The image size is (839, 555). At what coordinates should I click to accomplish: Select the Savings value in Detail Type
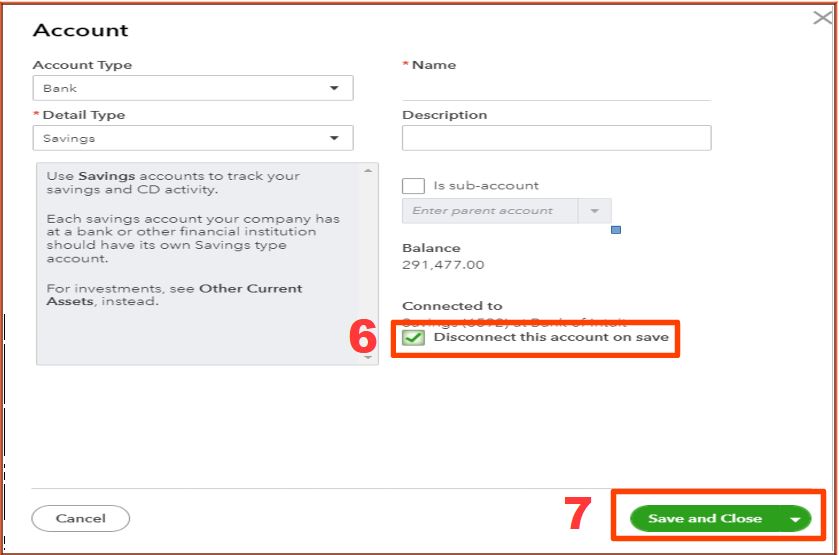coord(70,138)
